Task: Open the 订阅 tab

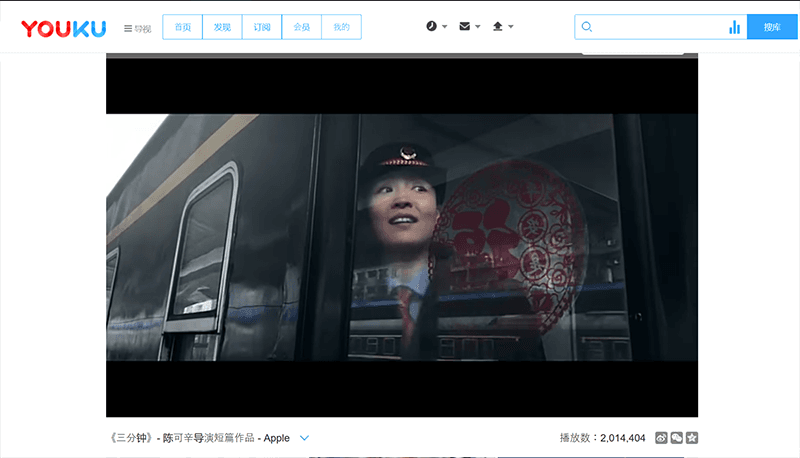Action: click(x=262, y=27)
